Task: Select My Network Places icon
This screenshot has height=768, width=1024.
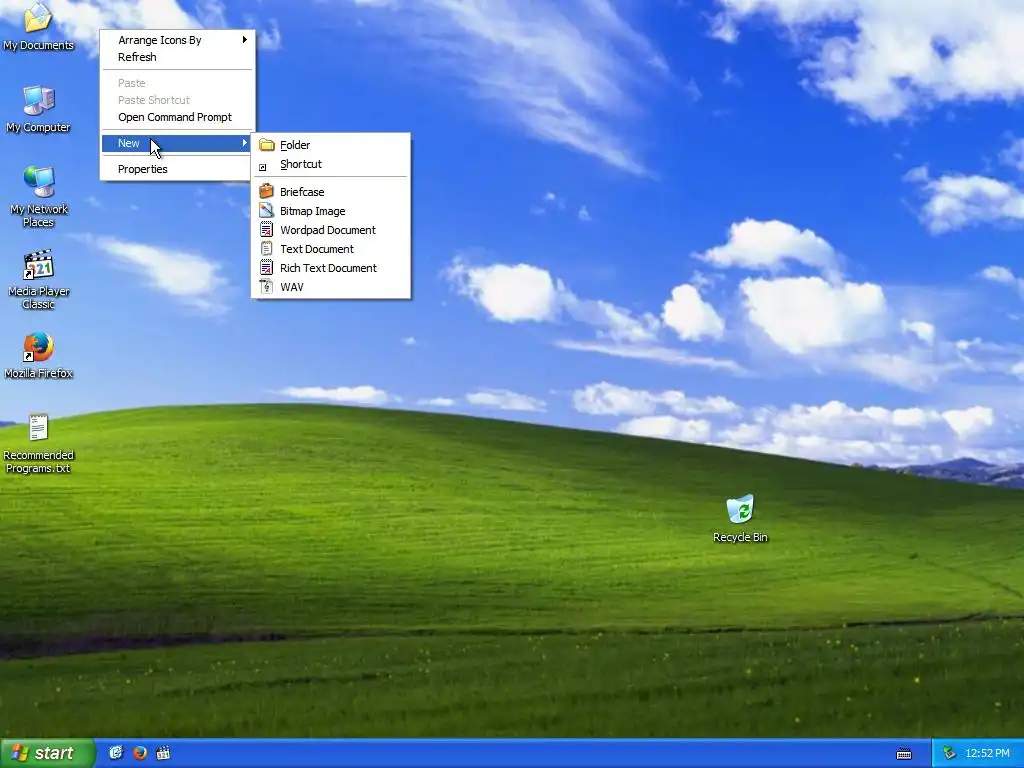Action: pos(38,196)
